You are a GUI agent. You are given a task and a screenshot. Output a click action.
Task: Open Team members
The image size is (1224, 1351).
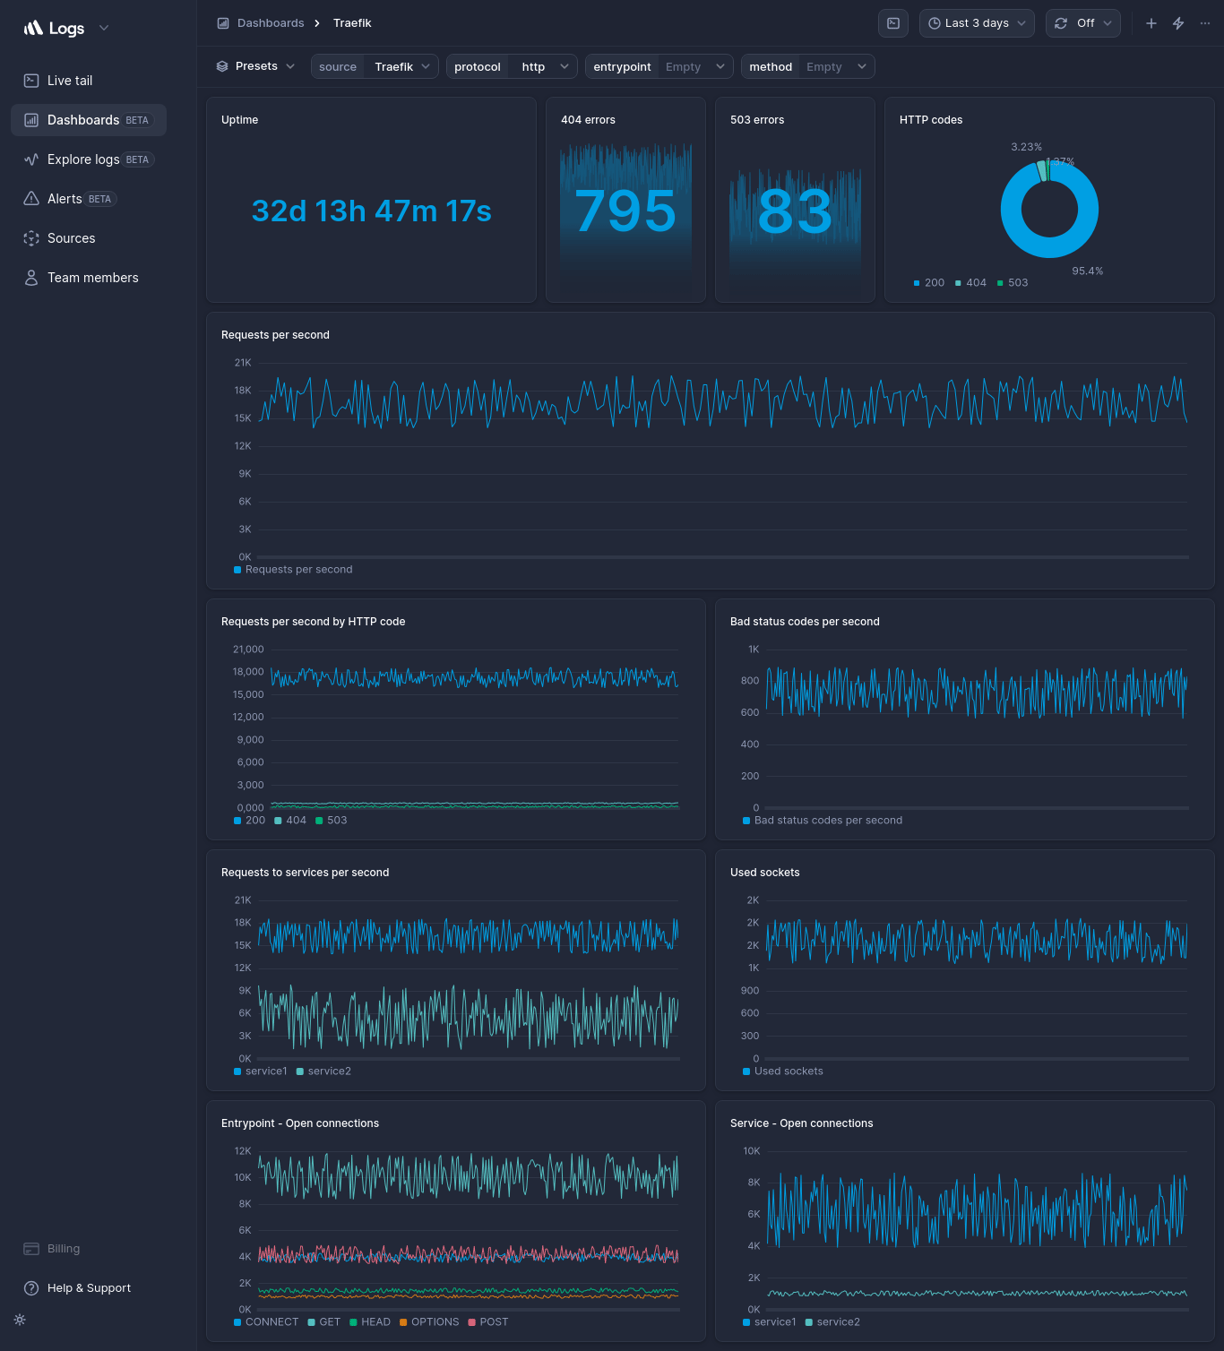tap(92, 277)
